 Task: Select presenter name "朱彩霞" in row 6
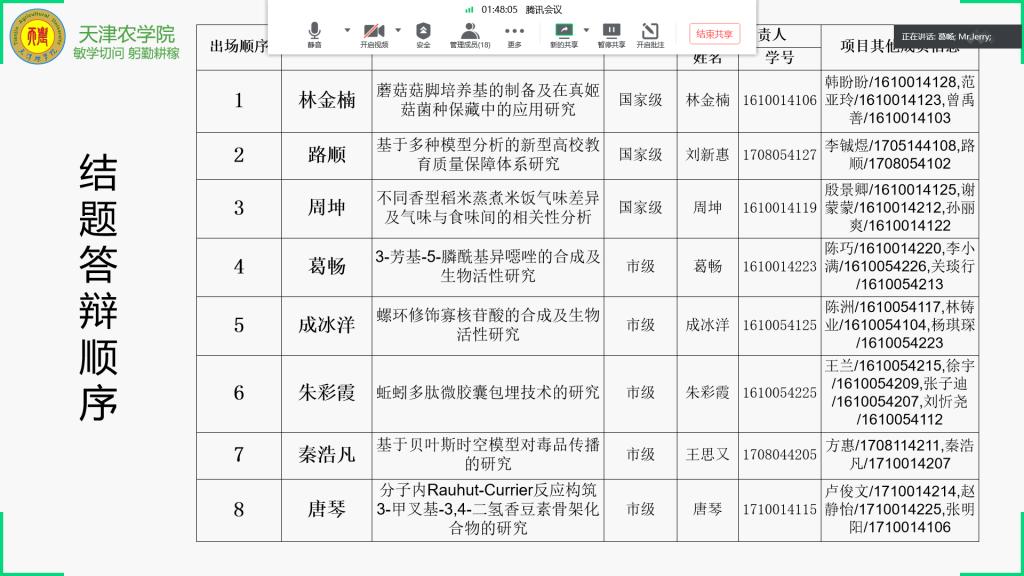[327, 392]
